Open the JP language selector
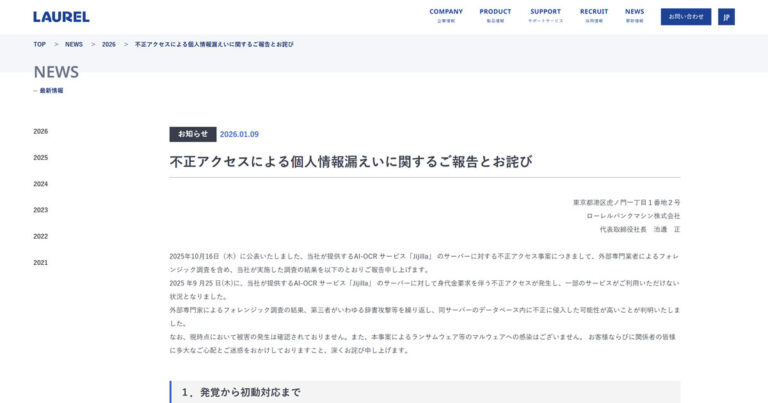Viewport: 768px width, 403px height. [726, 16]
